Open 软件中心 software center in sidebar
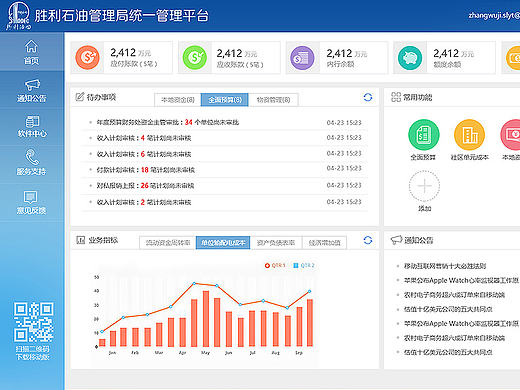Viewport: 520px width, 390px height. [32, 127]
